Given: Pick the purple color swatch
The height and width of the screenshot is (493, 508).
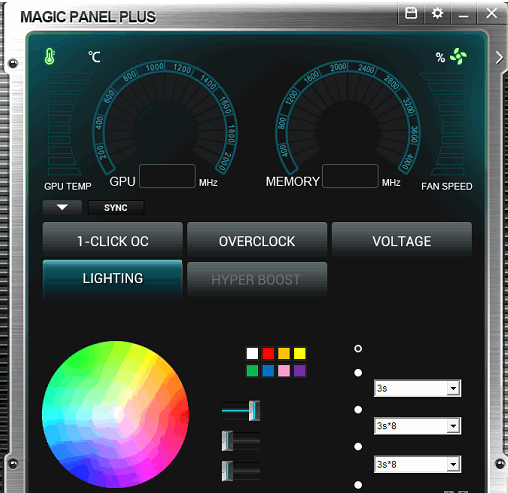Looking at the screenshot, I should 300,371.
